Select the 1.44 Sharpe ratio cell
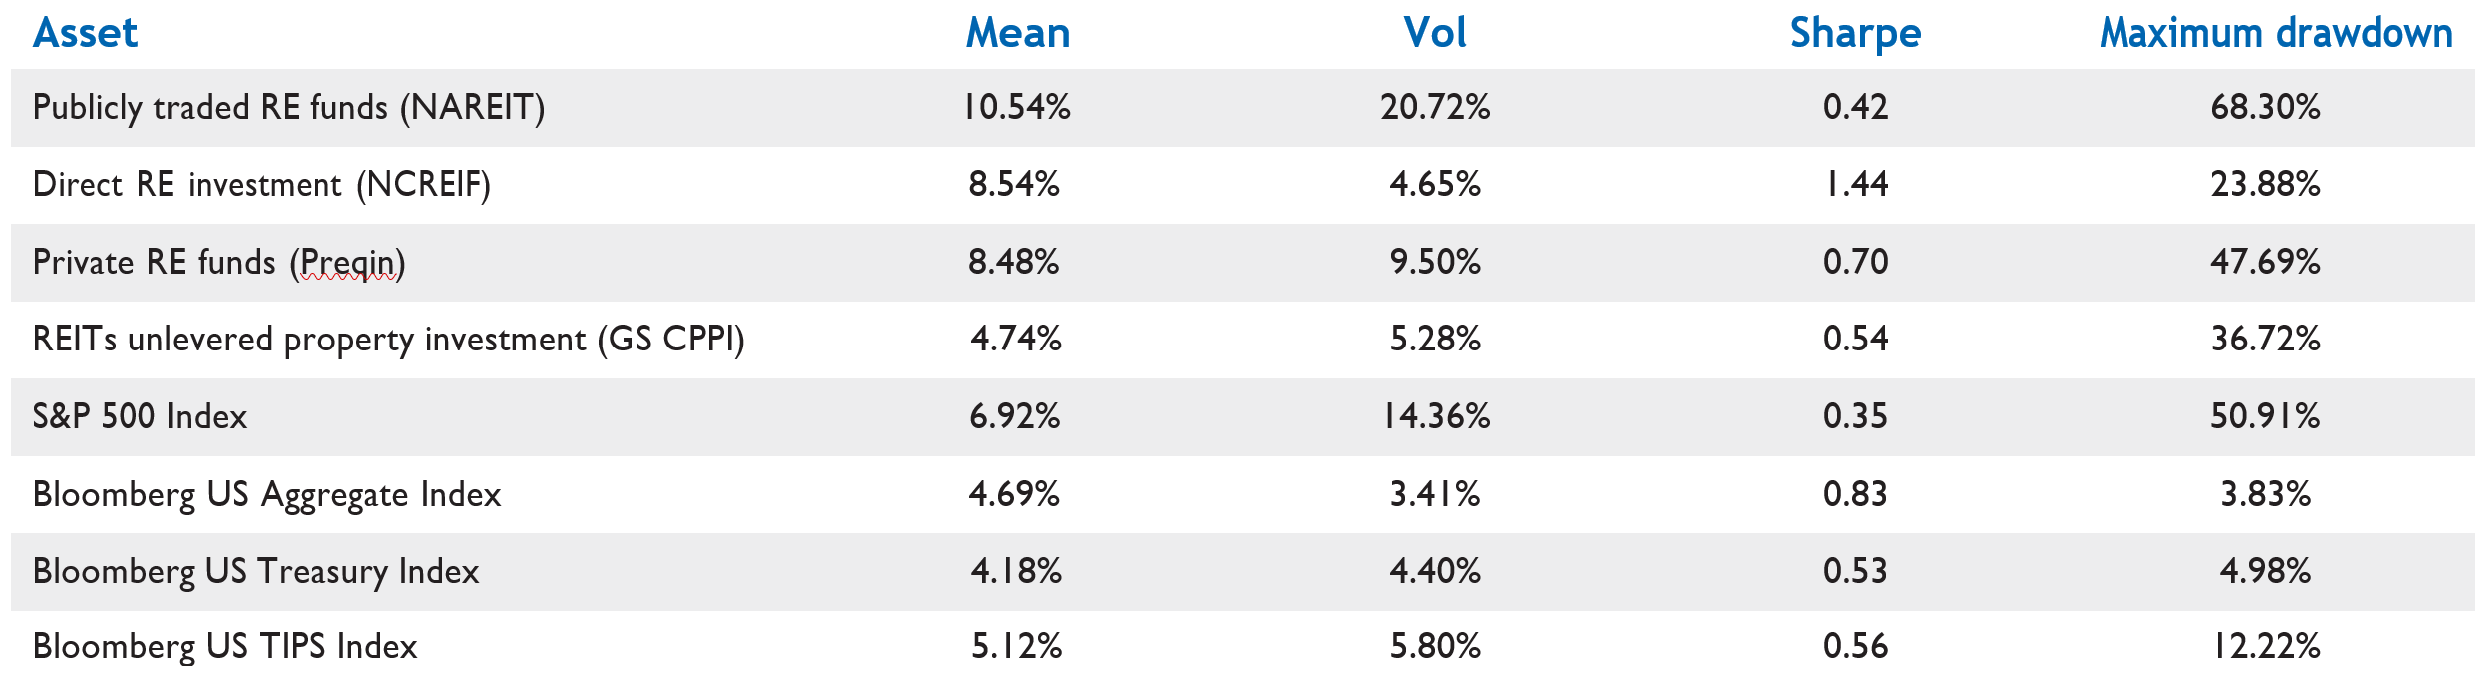2487x696 pixels. click(1855, 184)
